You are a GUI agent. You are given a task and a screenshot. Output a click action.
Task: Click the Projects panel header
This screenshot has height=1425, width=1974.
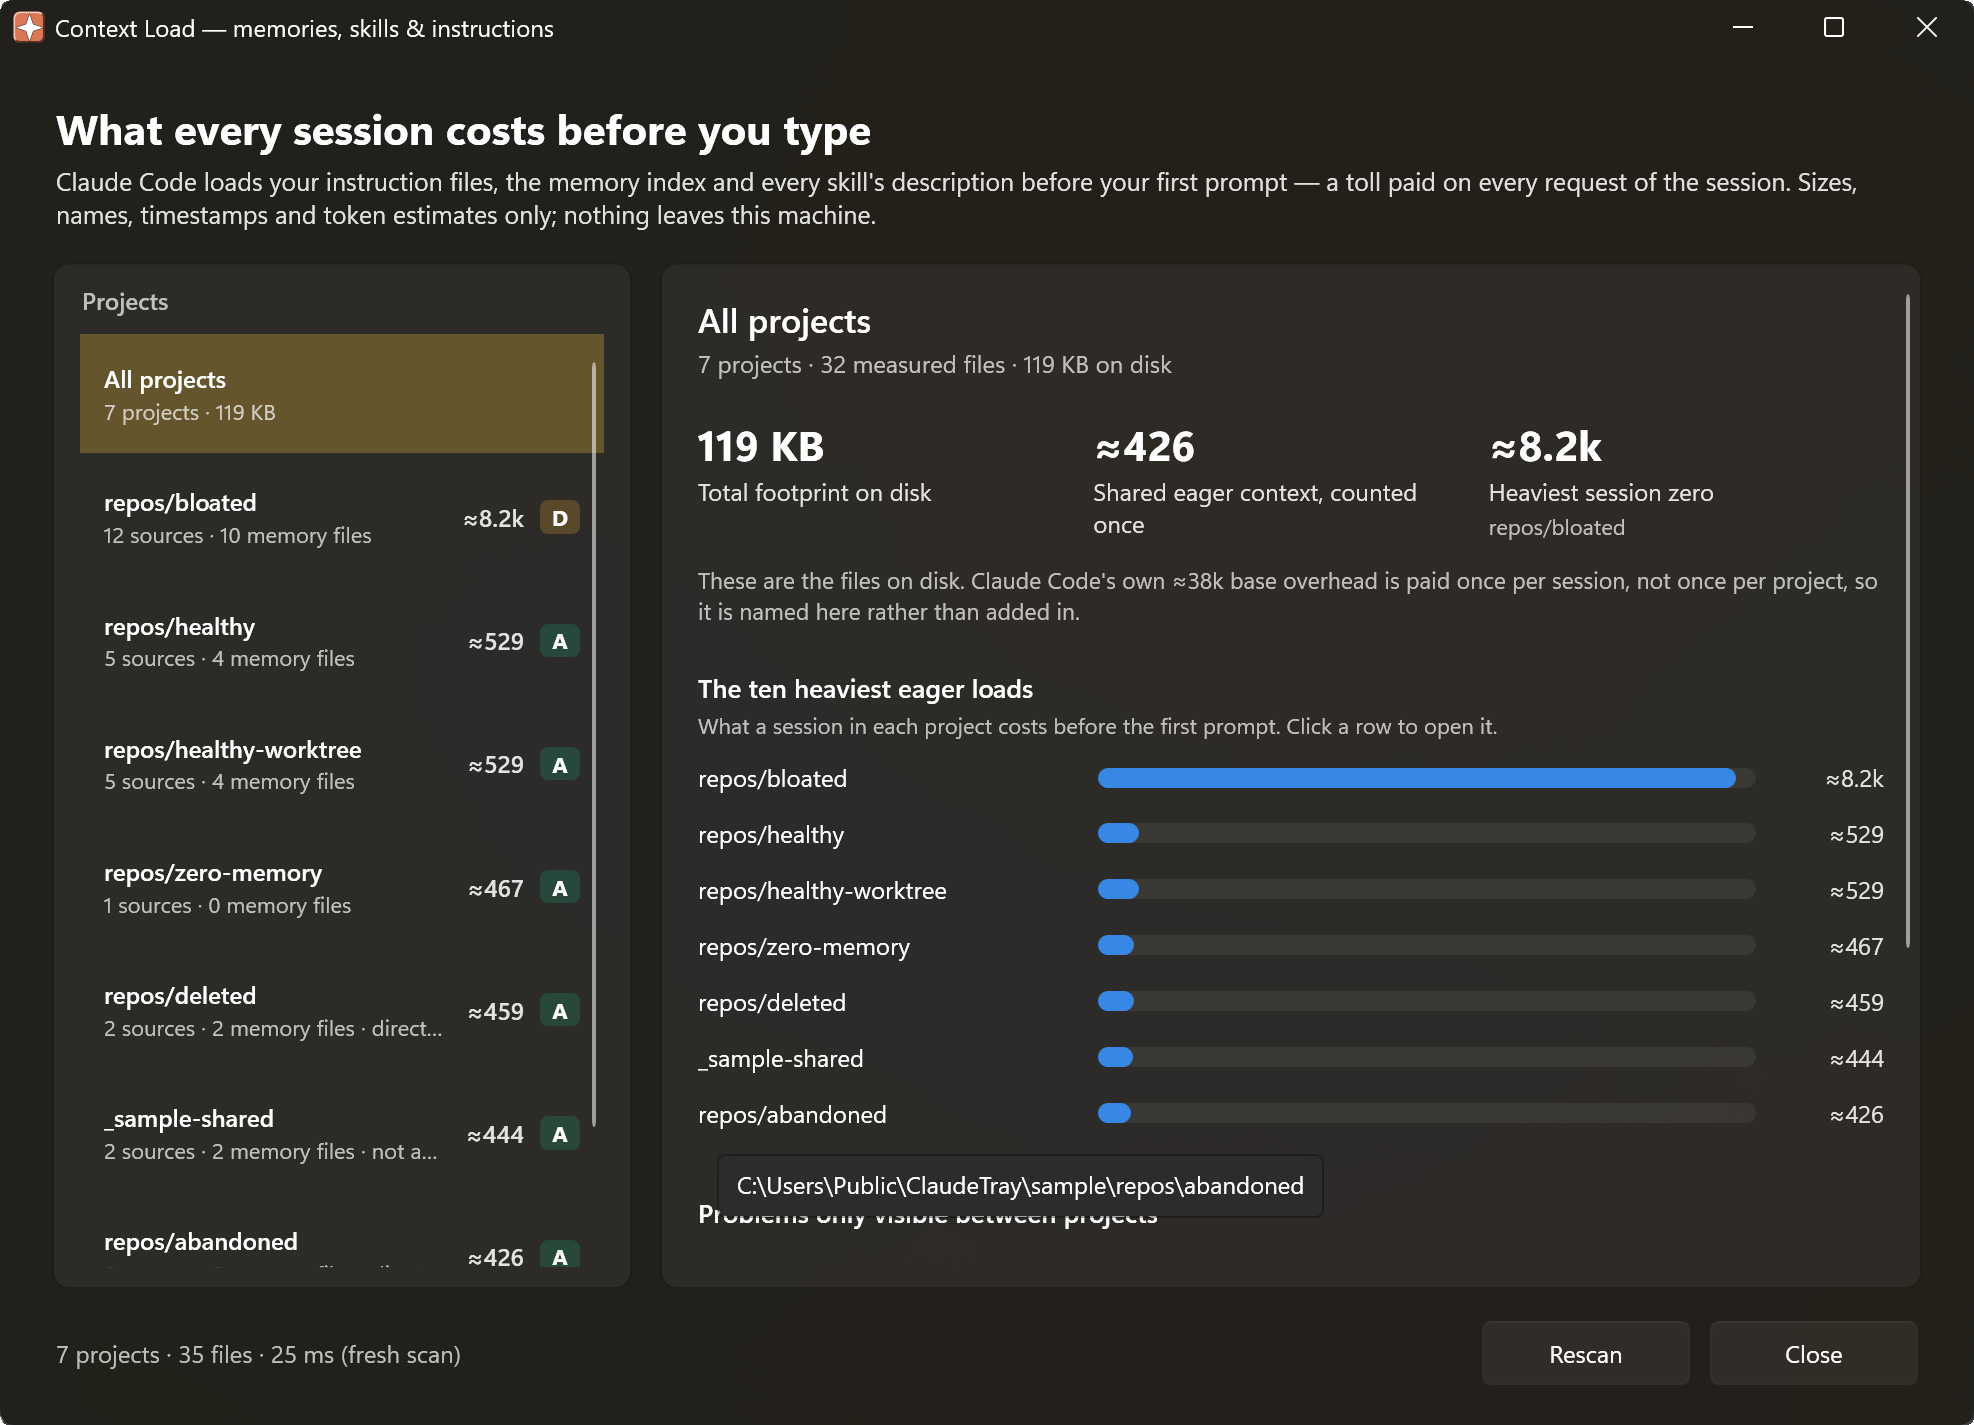coord(125,302)
